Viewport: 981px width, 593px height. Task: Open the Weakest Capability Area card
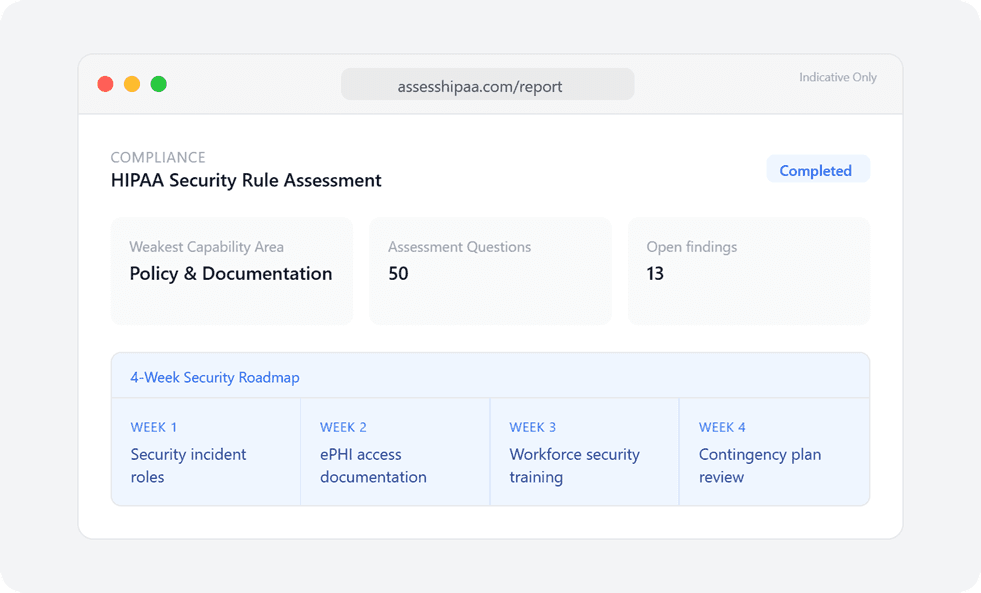click(231, 271)
